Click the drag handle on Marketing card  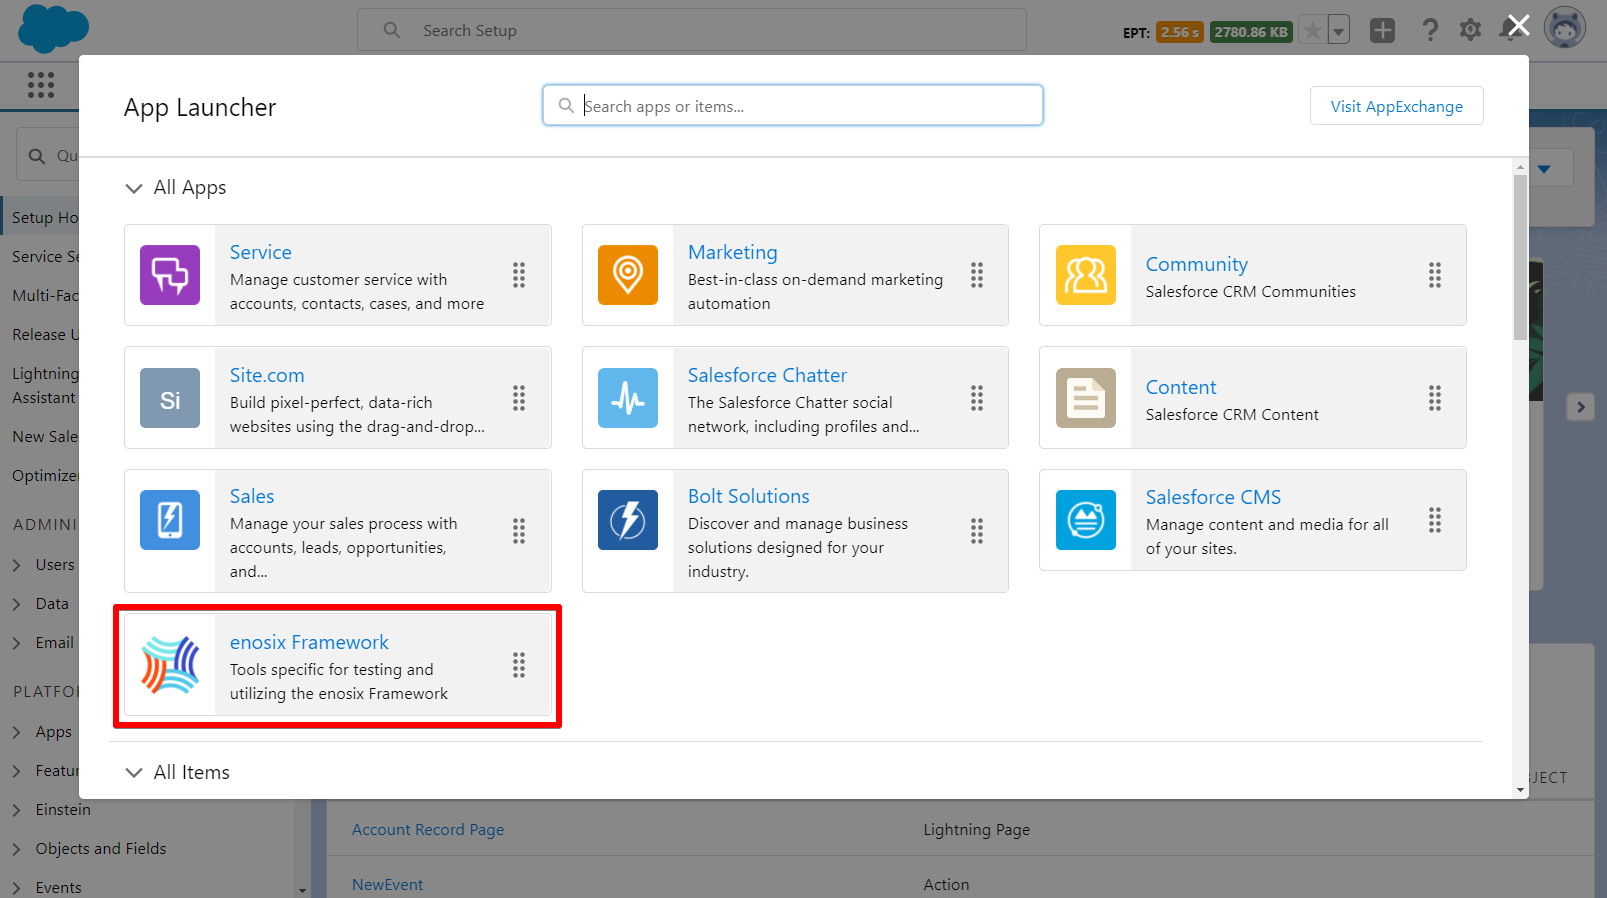[977, 275]
